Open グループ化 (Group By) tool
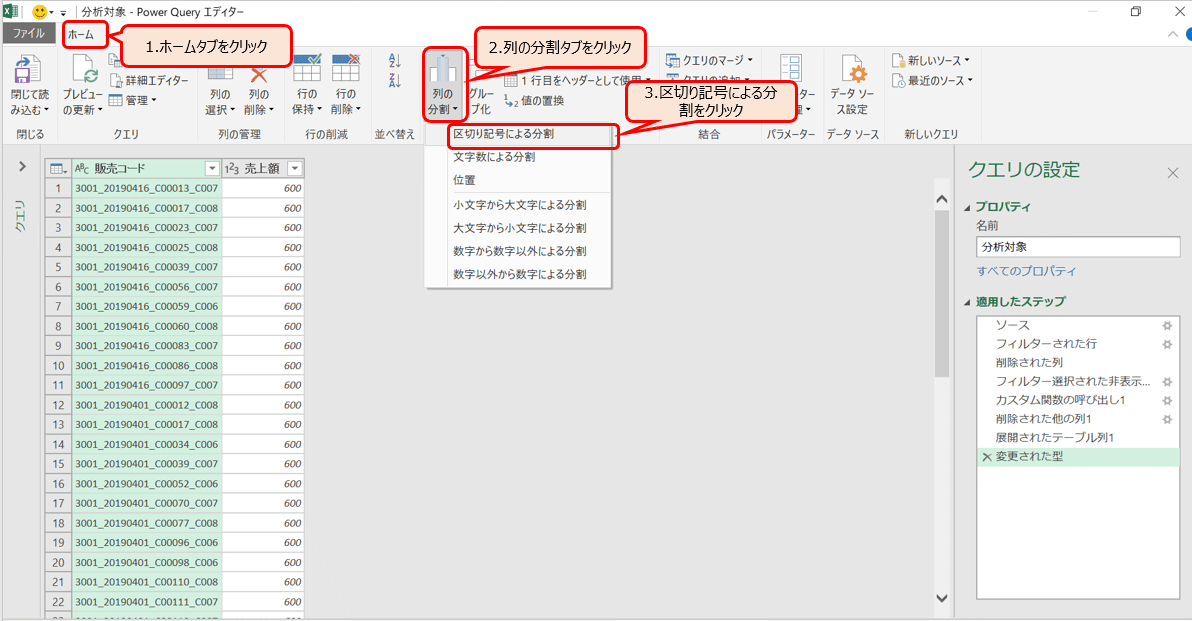The height and width of the screenshot is (621, 1192). pyautogui.click(x=481, y=95)
